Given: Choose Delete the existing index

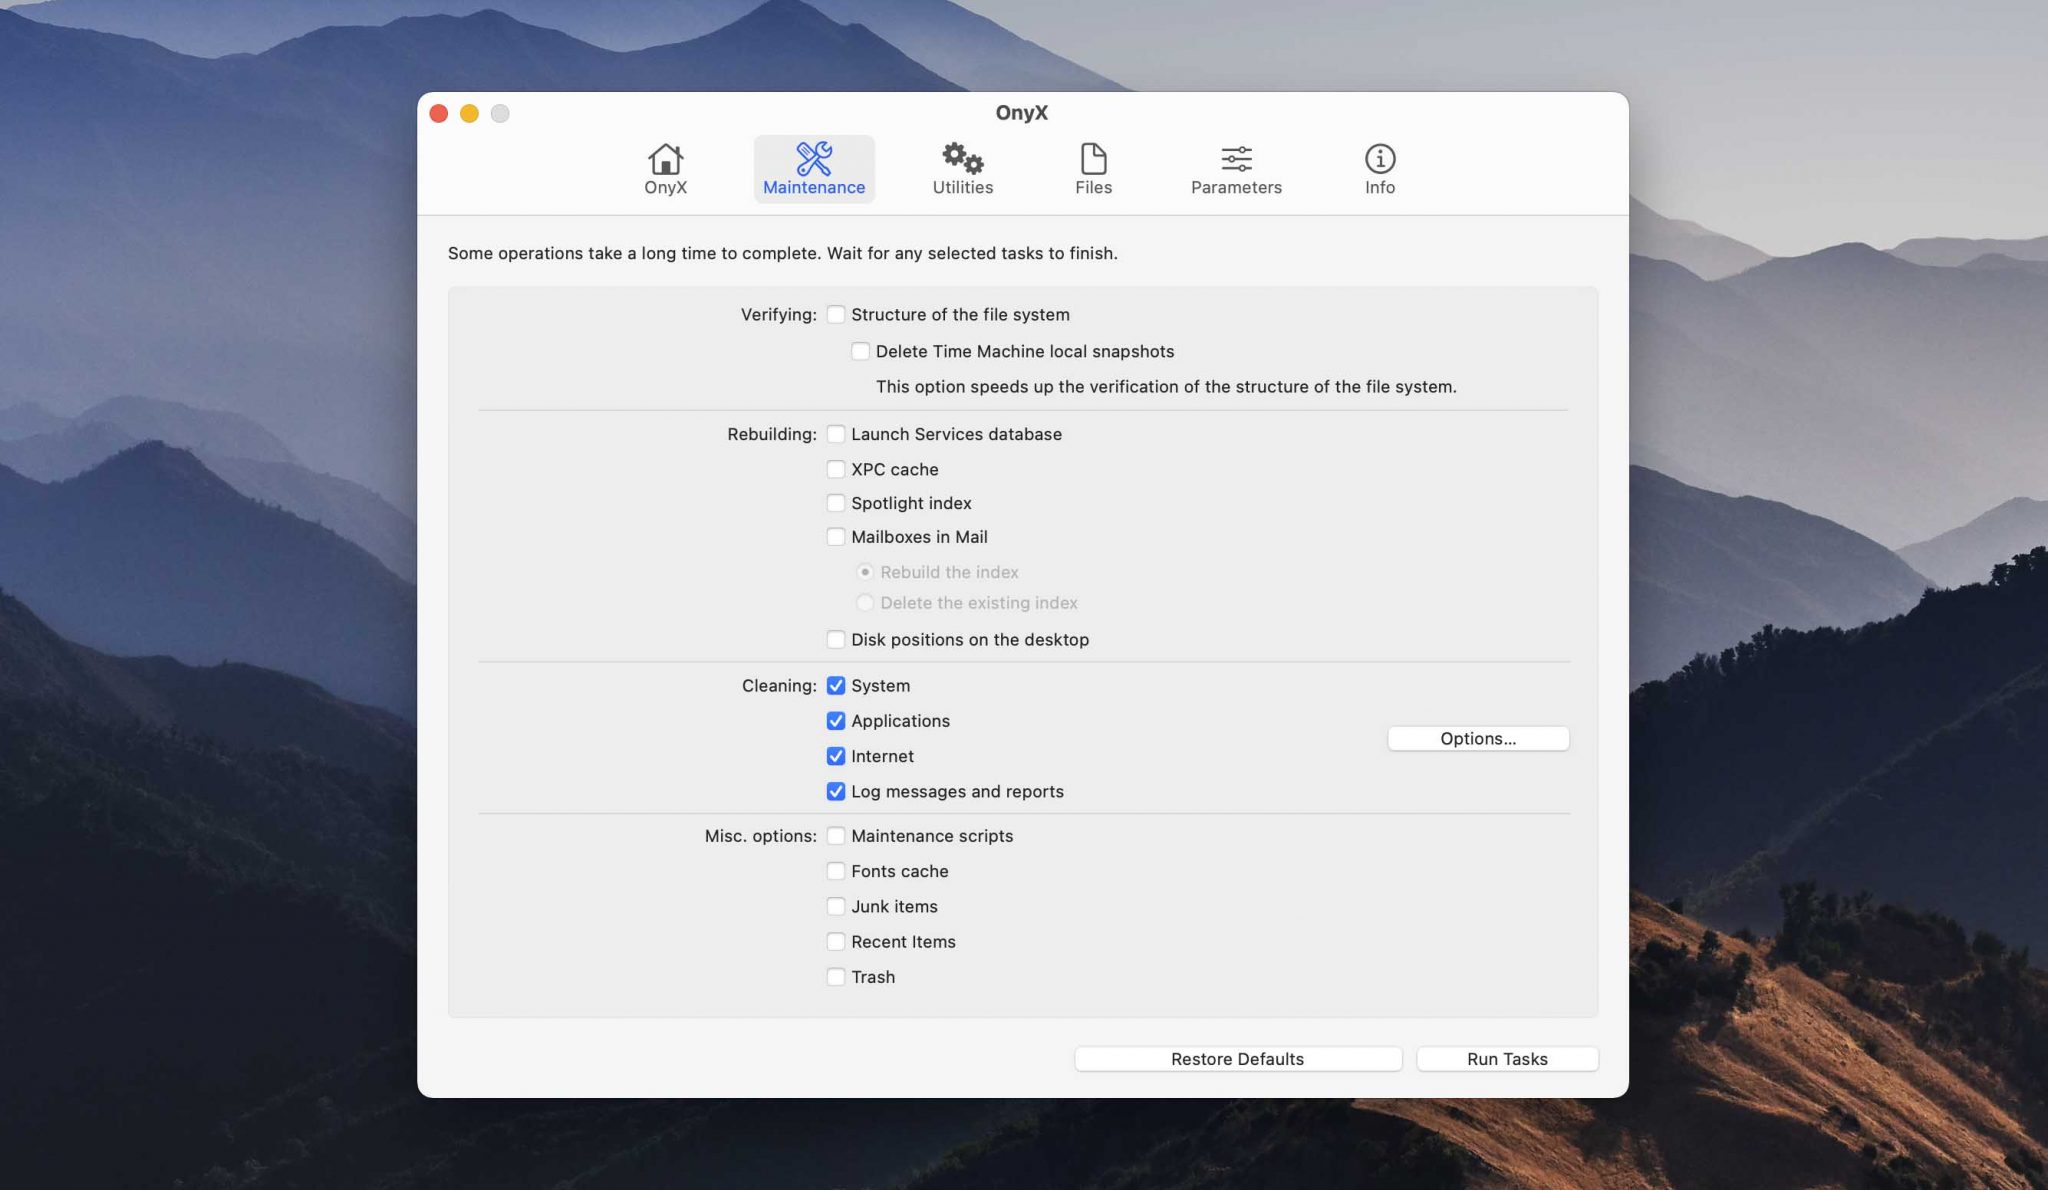Looking at the screenshot, I should [x=866, y=603].
